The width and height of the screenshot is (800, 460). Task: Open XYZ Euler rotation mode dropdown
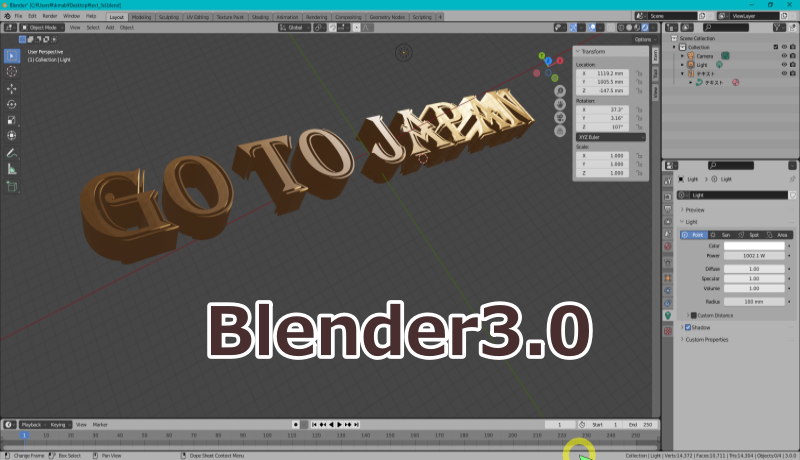pos(611,137)
